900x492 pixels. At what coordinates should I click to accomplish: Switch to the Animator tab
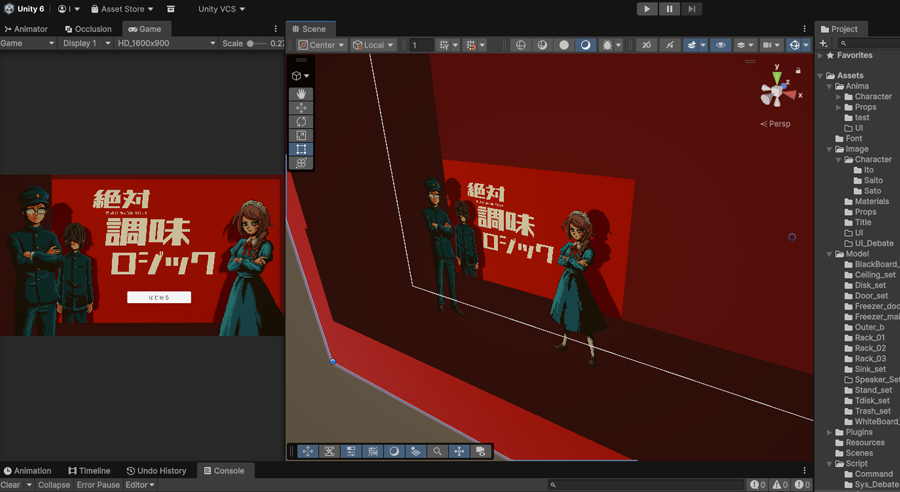[x=26, y=29]
